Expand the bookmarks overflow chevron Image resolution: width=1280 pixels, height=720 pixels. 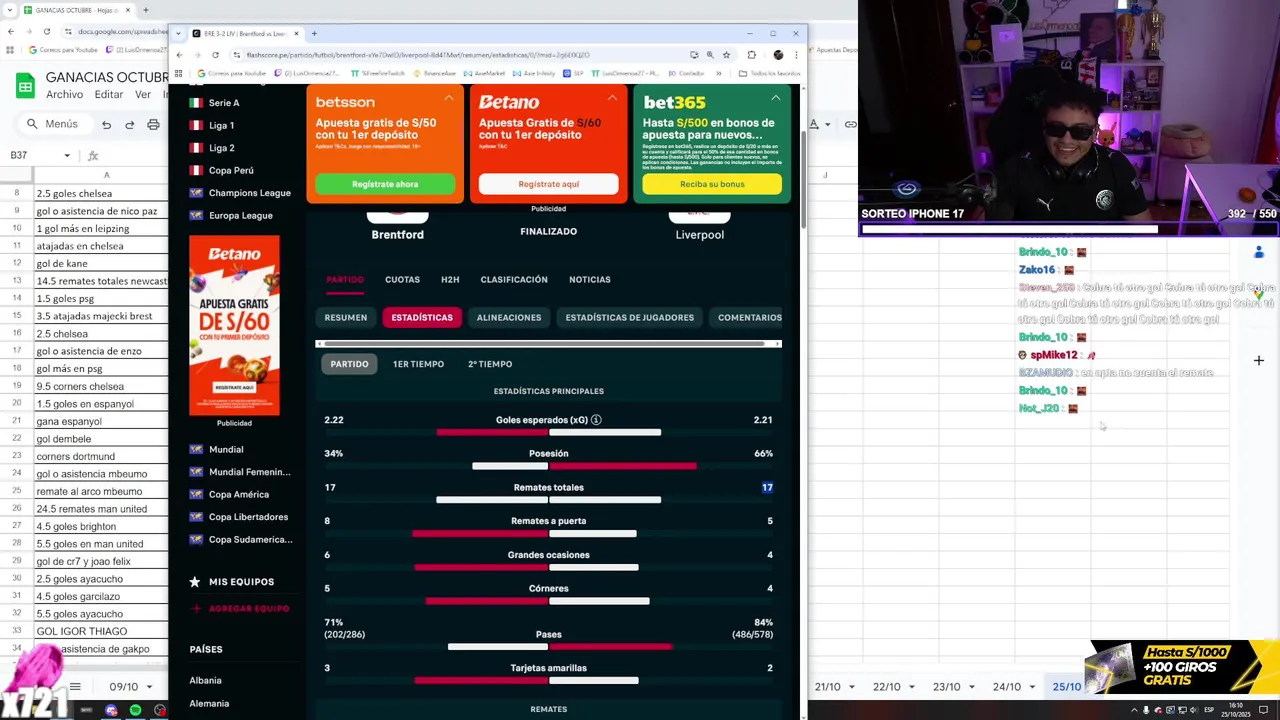pos(719,73)
